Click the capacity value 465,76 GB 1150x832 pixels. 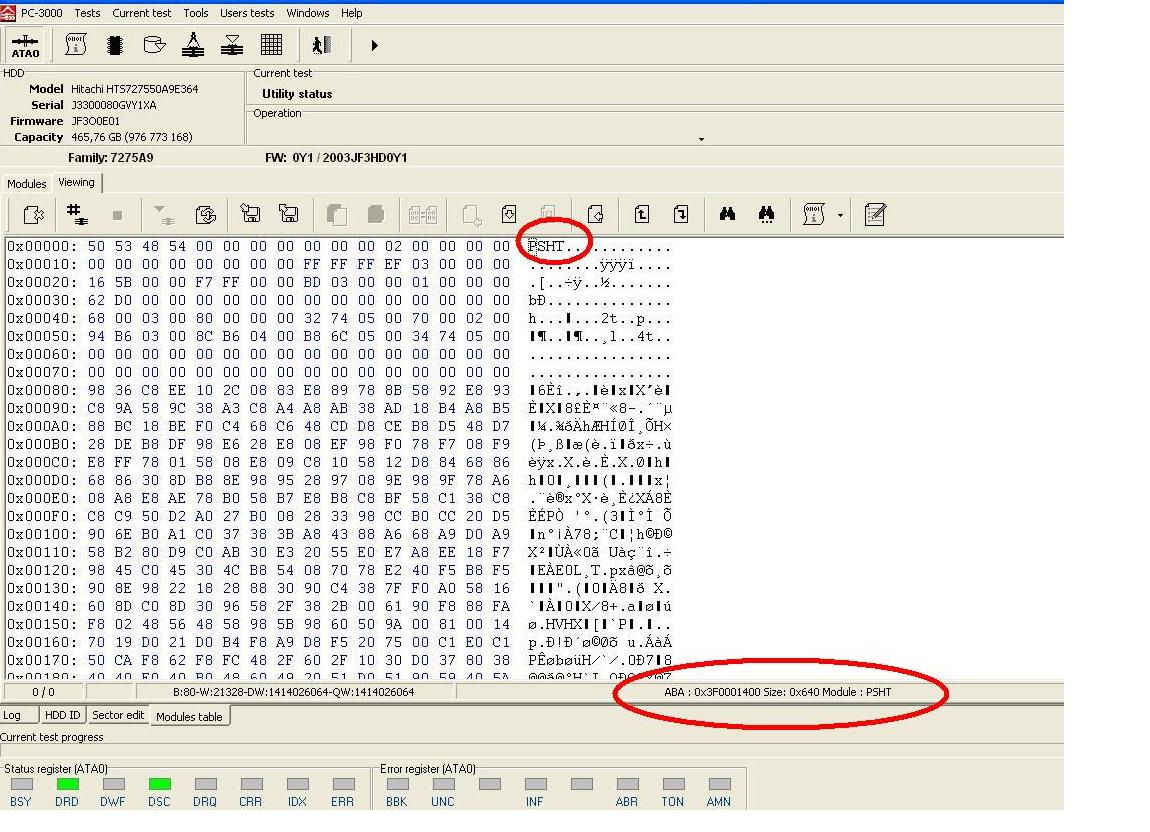point(131,137)
